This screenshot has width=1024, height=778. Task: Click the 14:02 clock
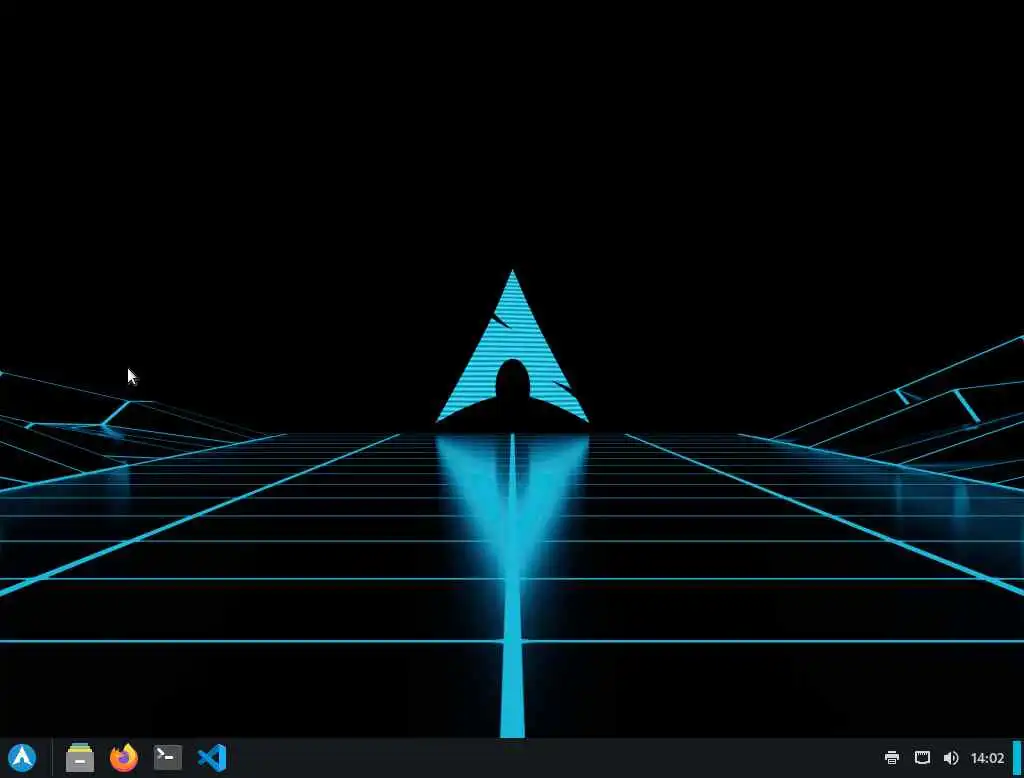[x=987, y=758]
